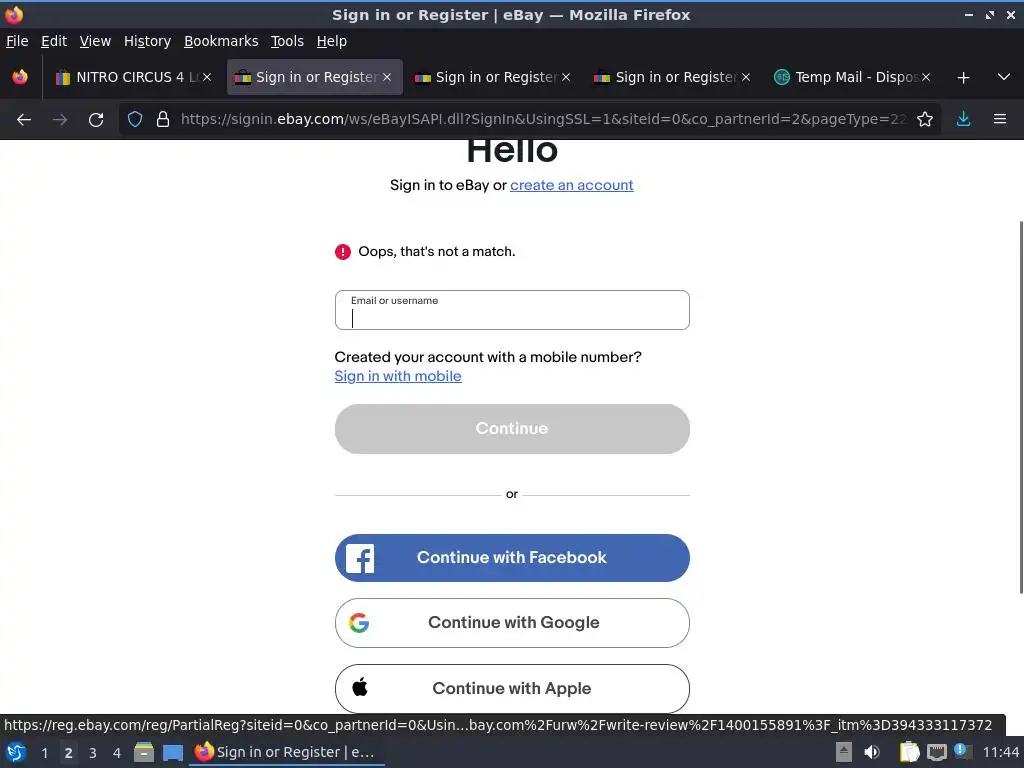Open the Bookmarks menu
The image size is (1024, 768).
(x=221, y=41)
